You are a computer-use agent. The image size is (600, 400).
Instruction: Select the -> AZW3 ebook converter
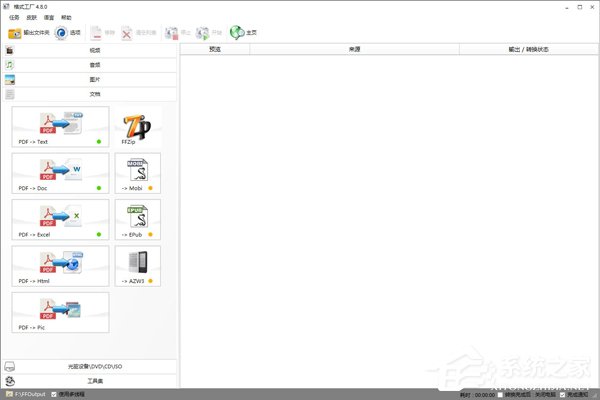pos(138,266)
